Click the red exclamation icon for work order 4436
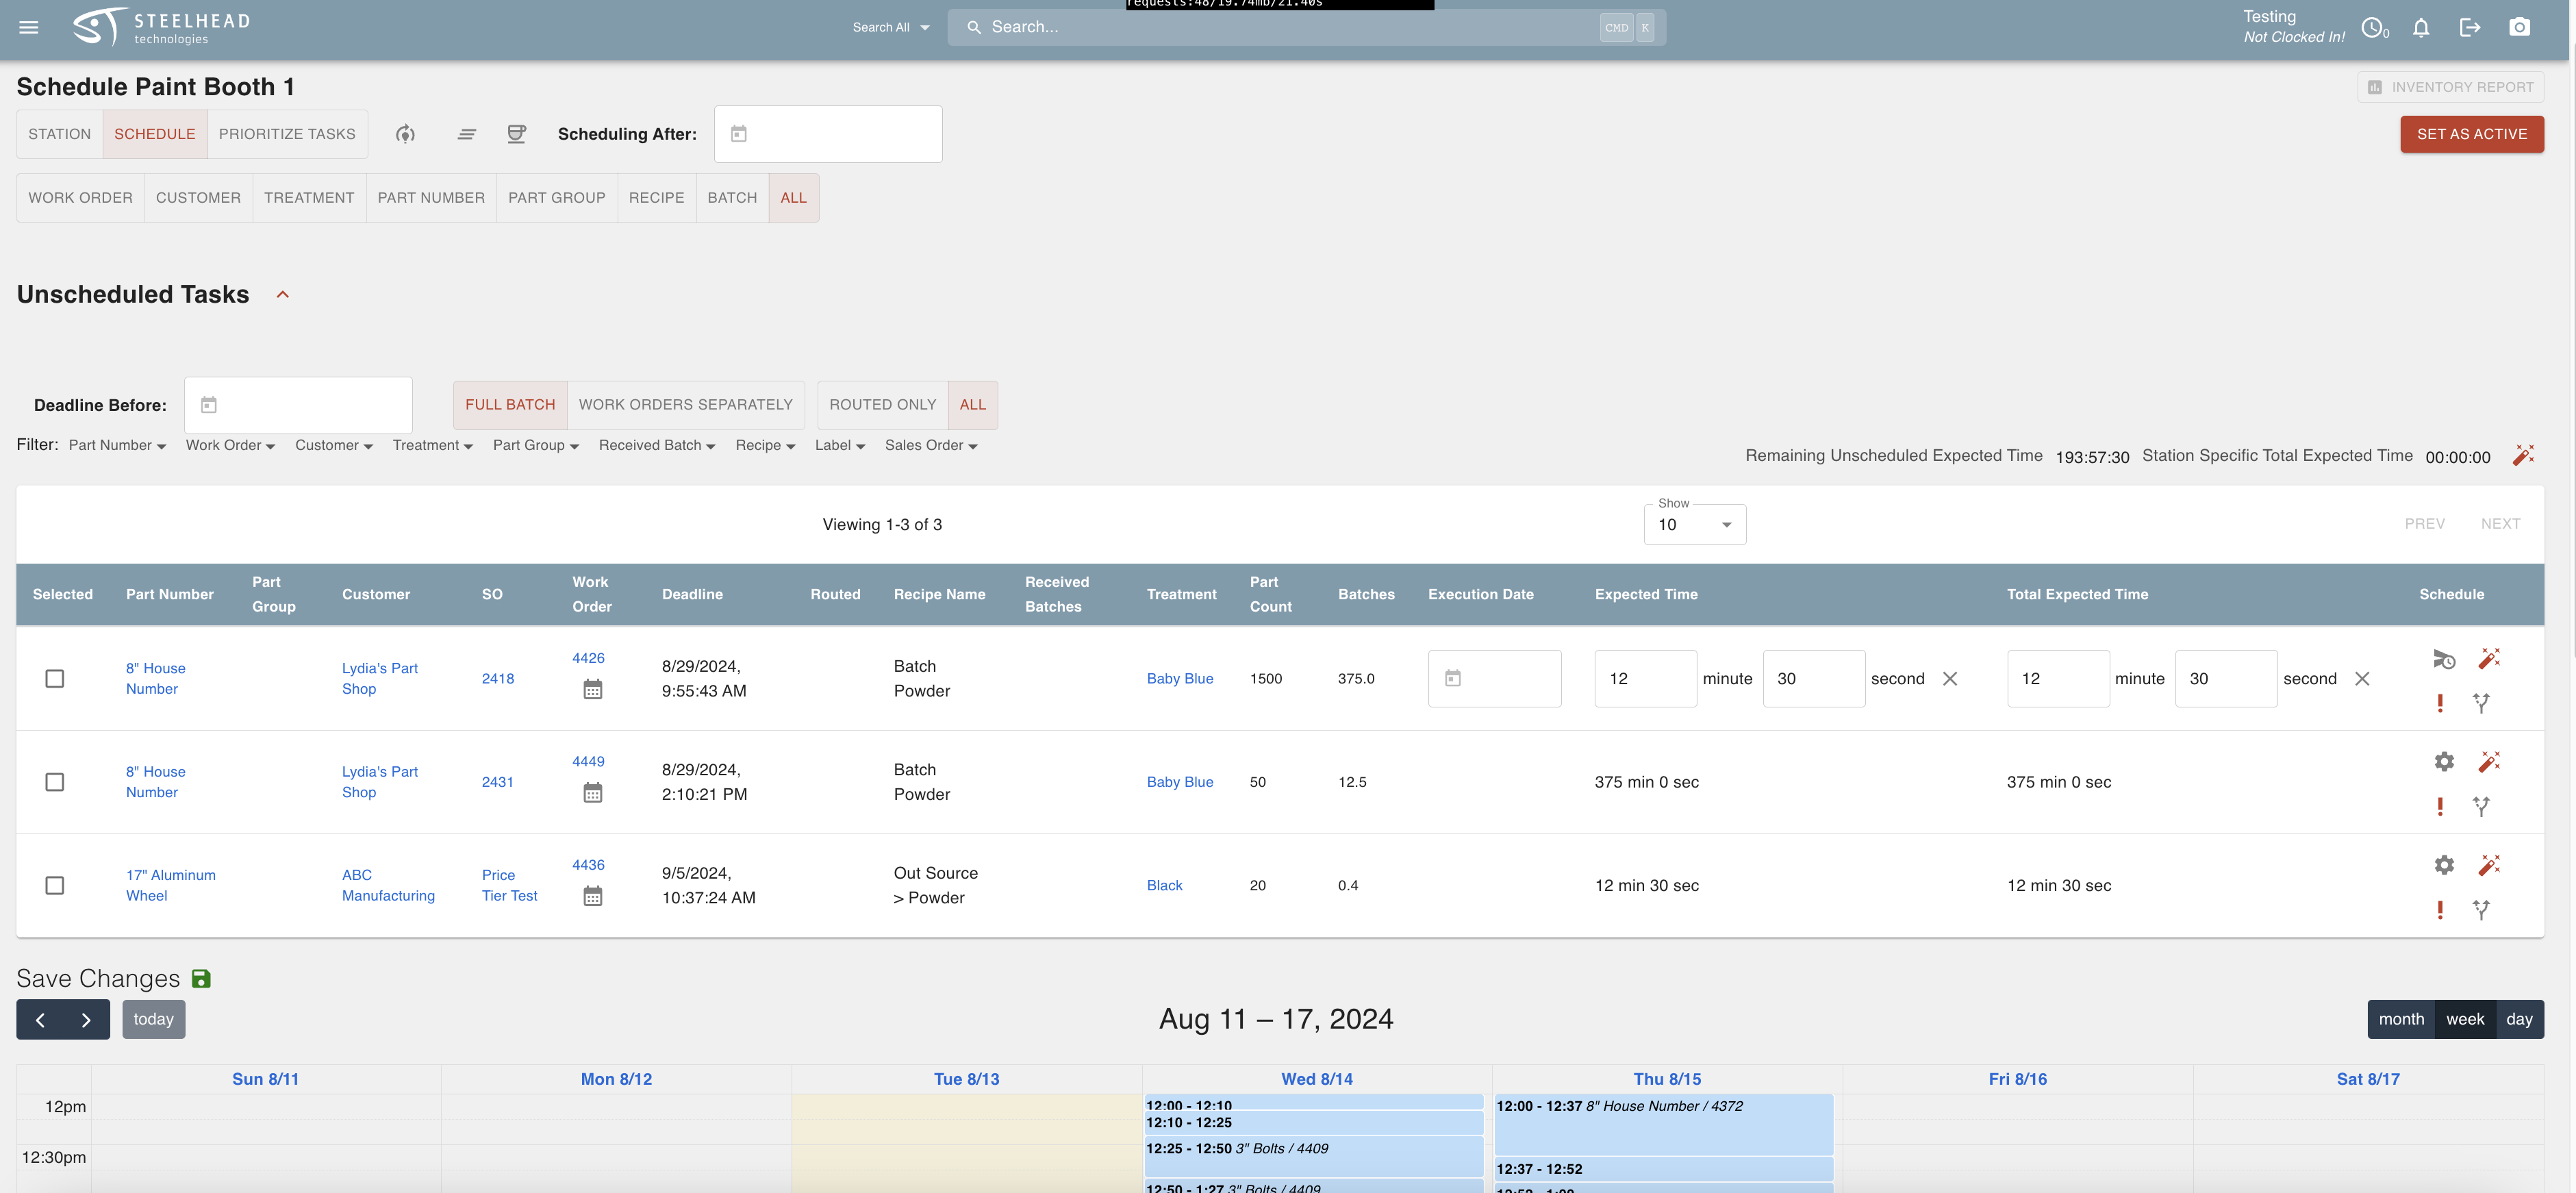The width and height of the screenshot is (2576, 1193). click(2440, 910)
